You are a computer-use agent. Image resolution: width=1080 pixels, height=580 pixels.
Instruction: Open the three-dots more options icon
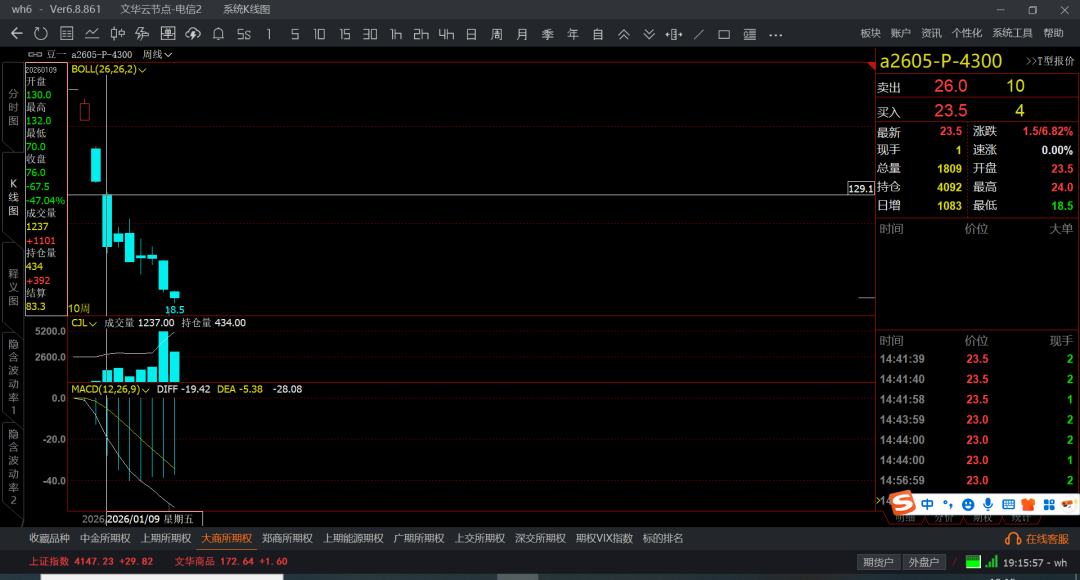tap(776, 34)
